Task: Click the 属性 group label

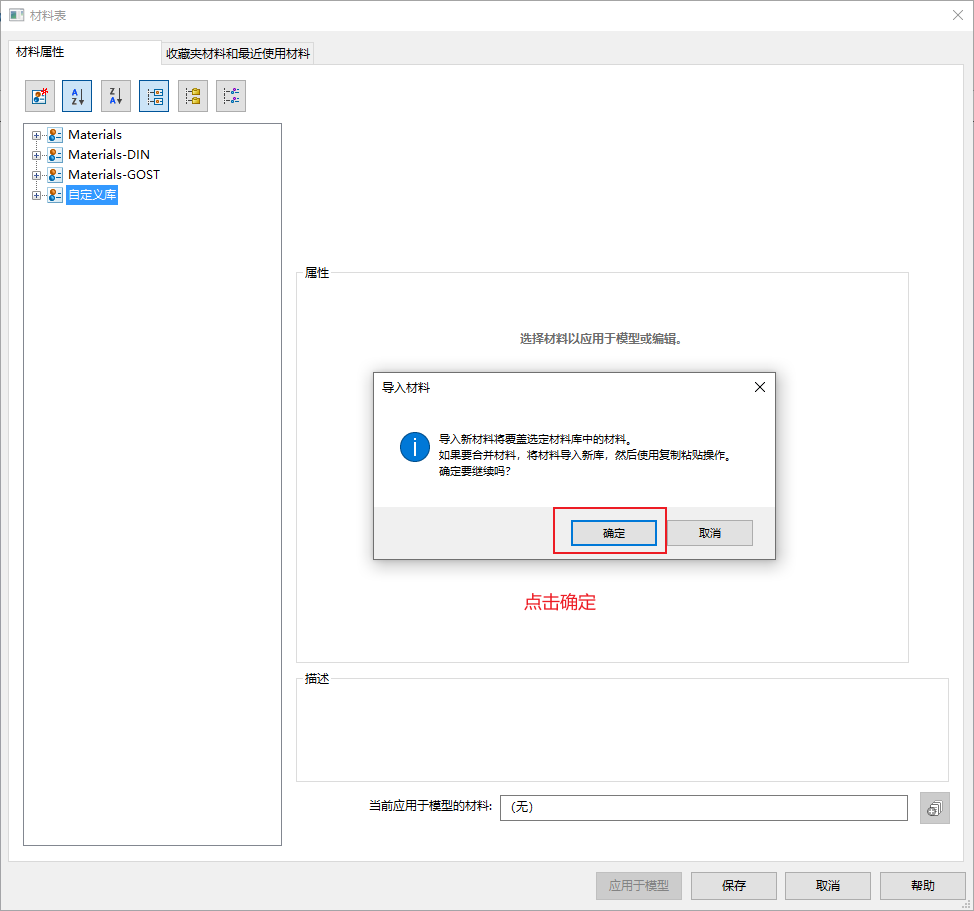Action: tap(317, 273)
